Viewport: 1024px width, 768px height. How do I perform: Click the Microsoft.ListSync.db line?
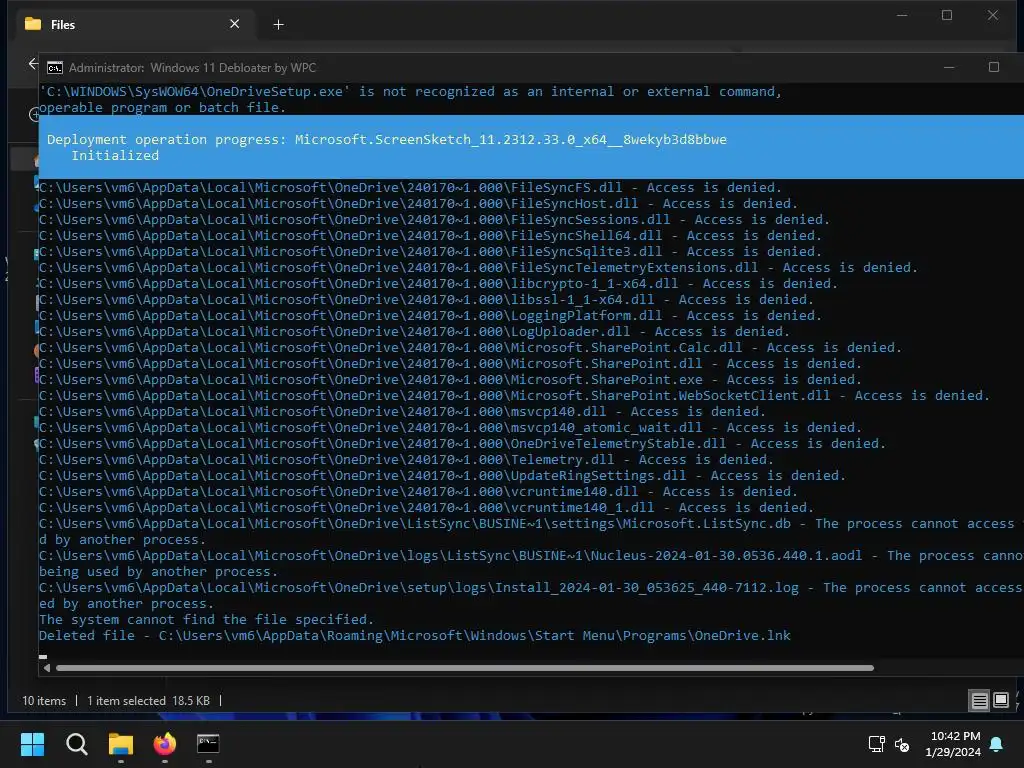tap(531, 524)
